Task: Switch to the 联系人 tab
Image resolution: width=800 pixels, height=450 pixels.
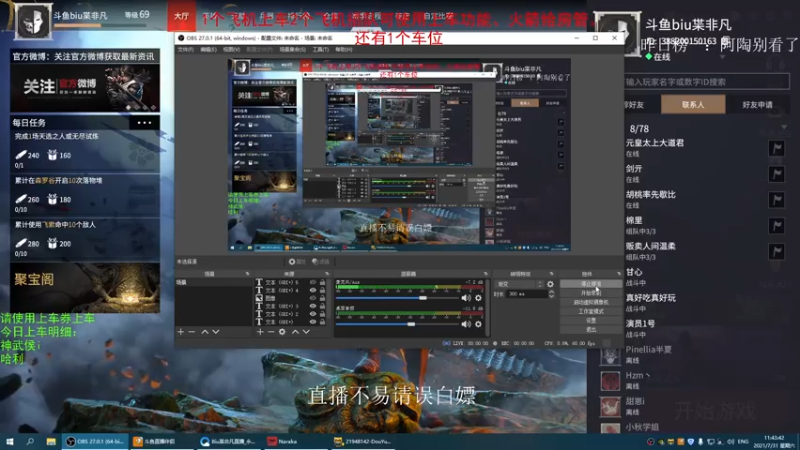Action: click(x=693, y=105)
